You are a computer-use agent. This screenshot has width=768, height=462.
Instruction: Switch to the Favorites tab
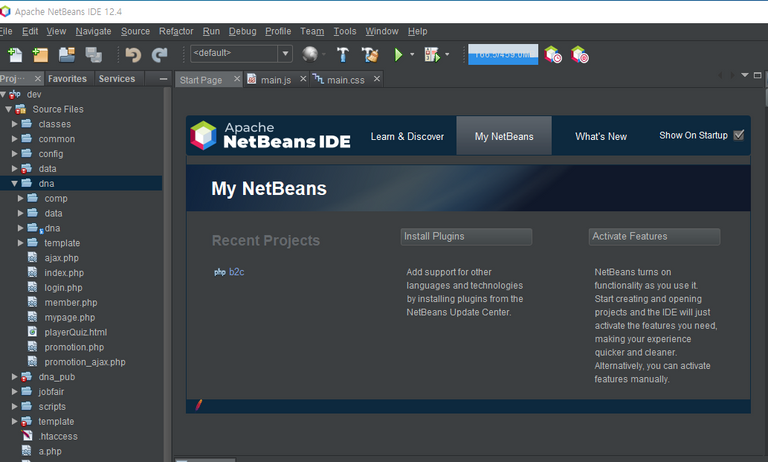point(67,78)
